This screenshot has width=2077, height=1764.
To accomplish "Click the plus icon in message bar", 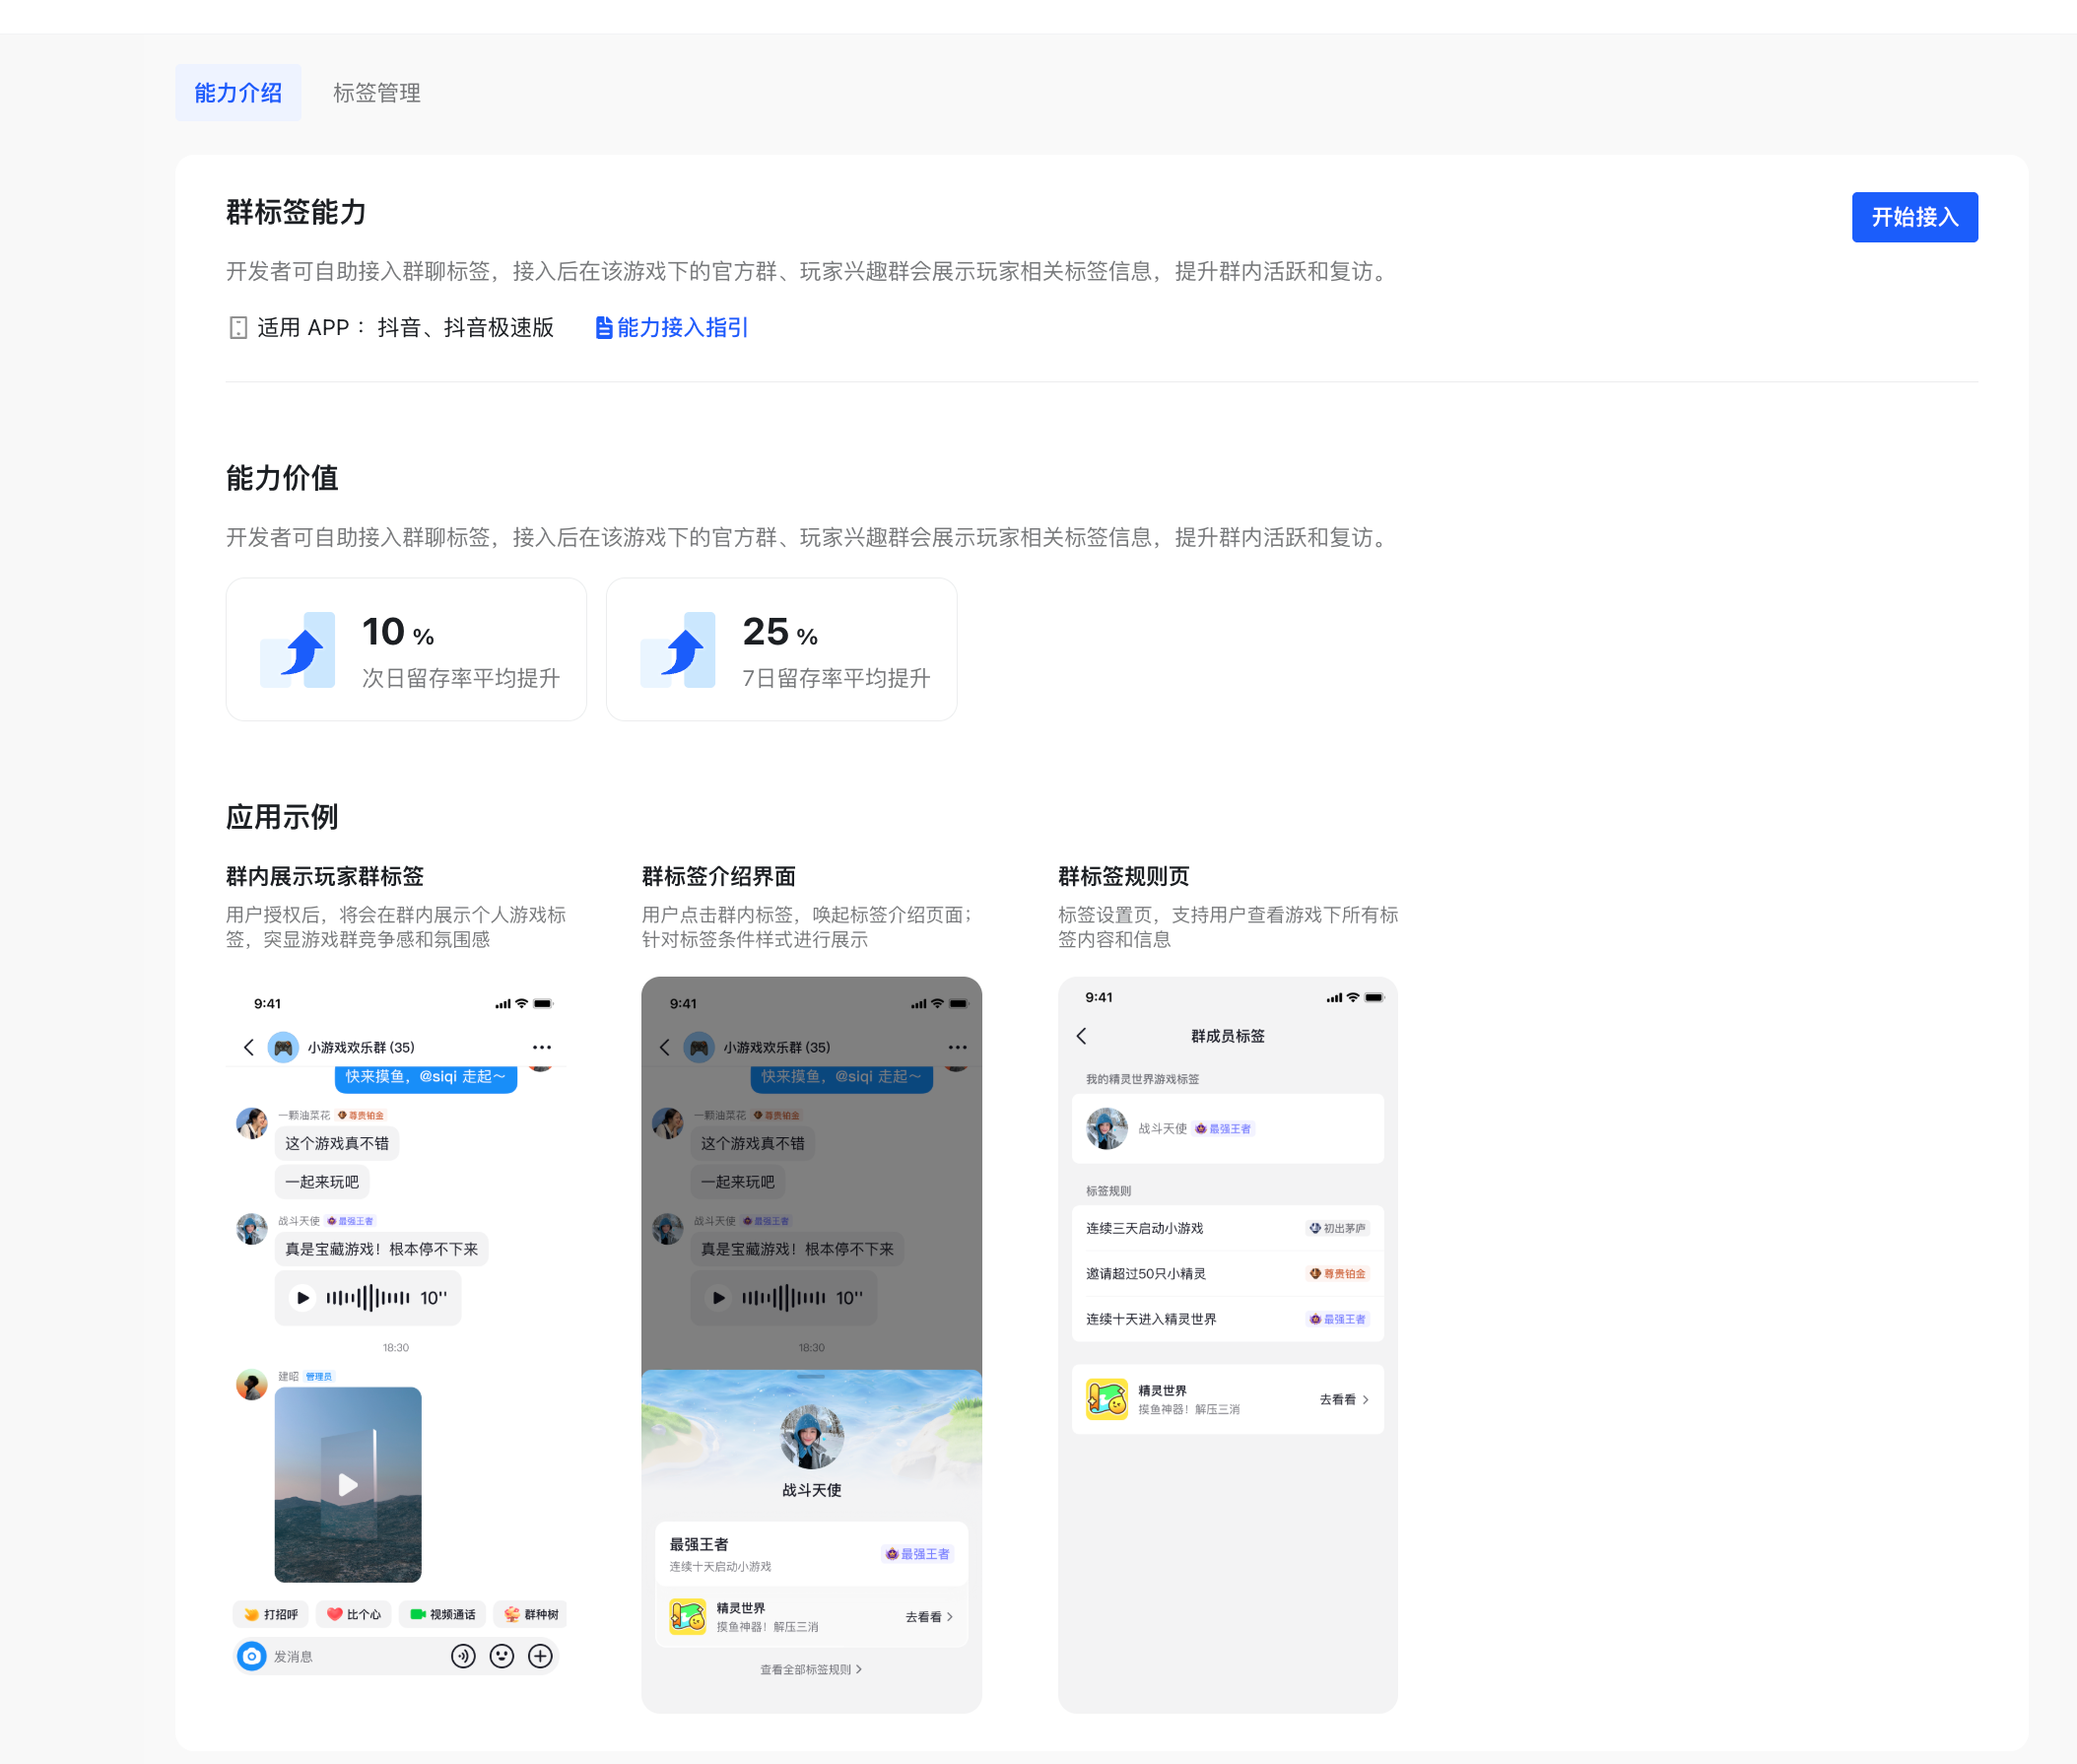I will click(540, 1656).
